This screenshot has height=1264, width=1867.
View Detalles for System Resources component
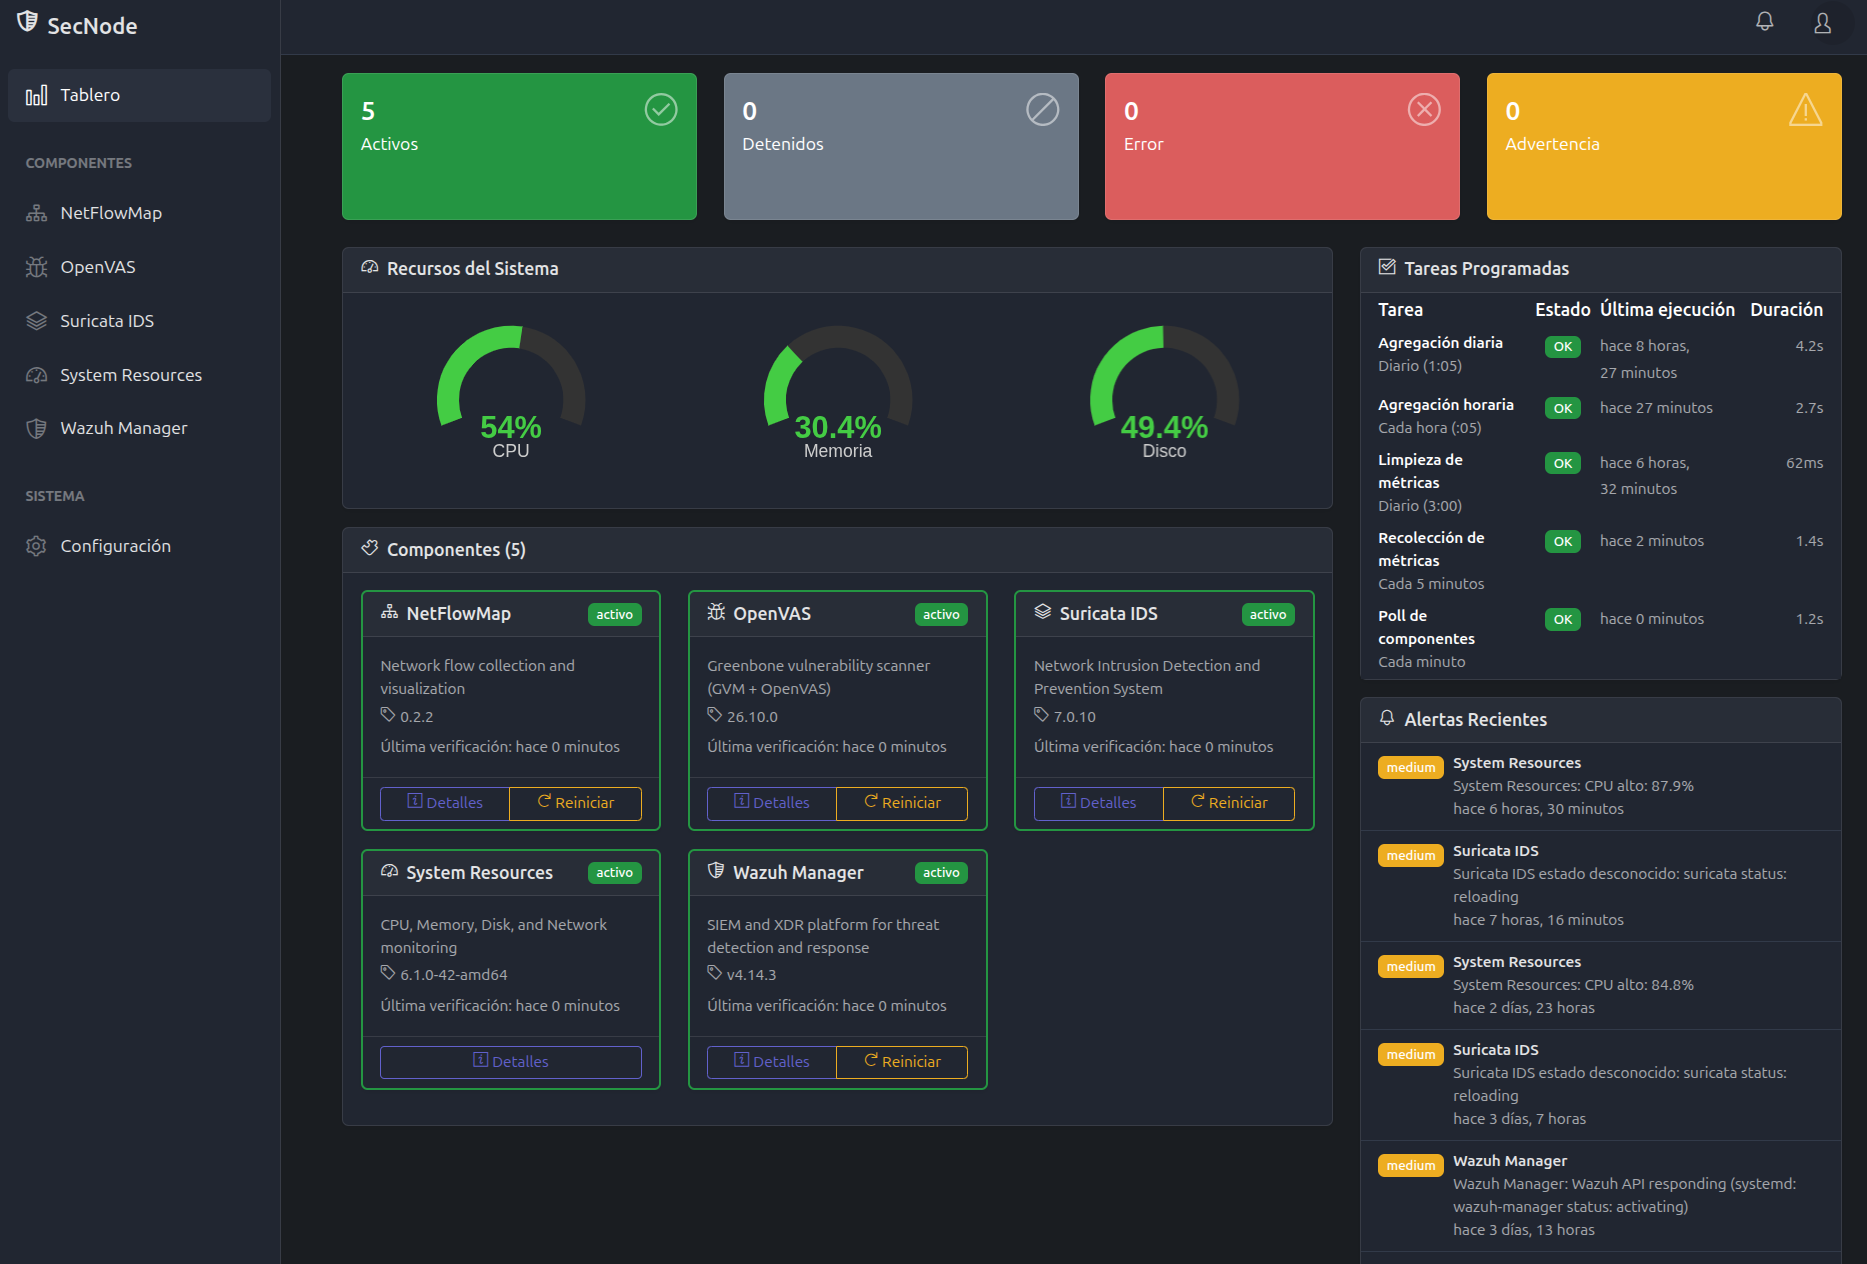click(510, 1062)
